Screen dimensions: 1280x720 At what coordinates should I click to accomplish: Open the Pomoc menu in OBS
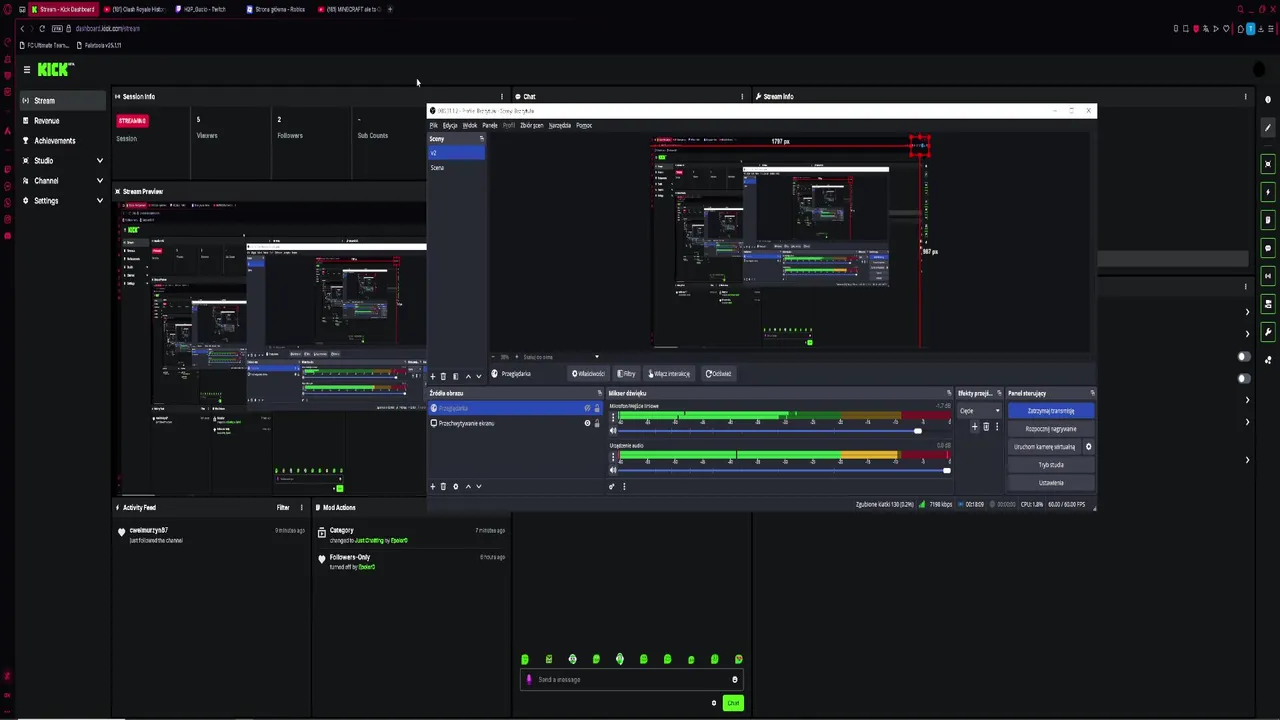click(584, 125)
